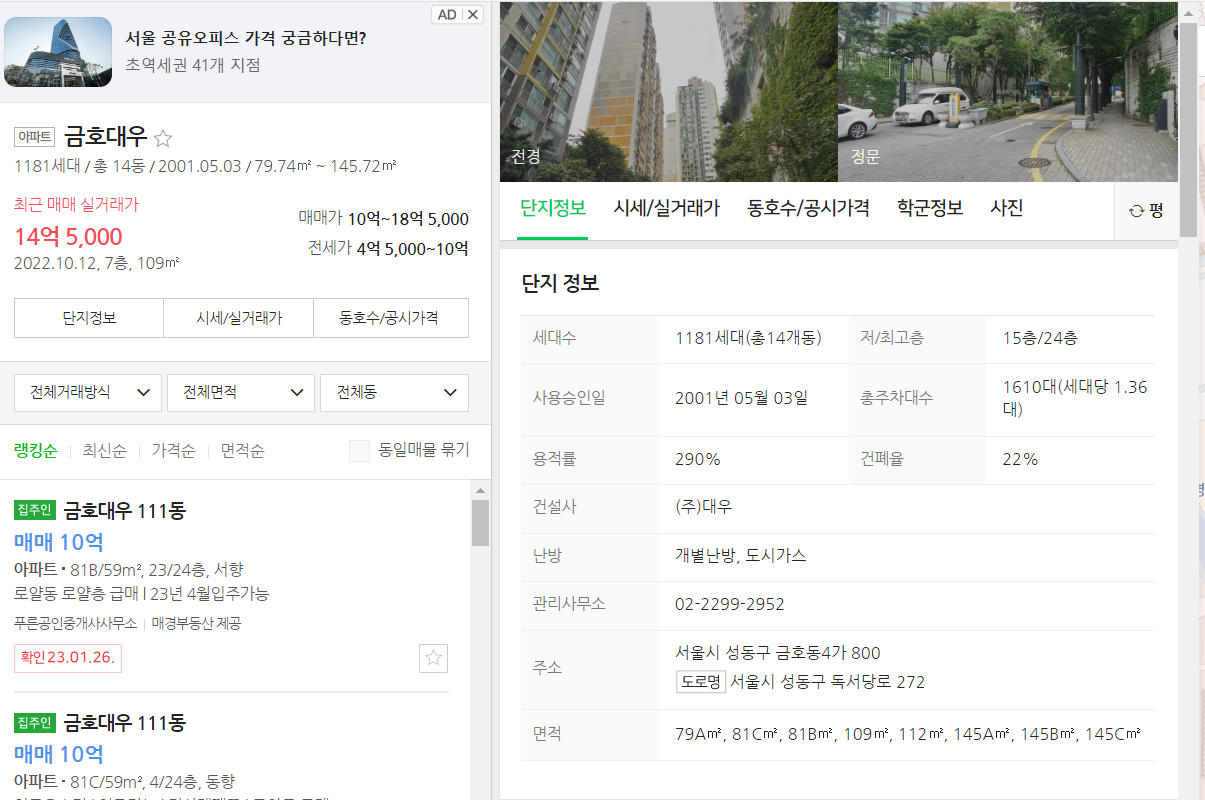Click the 면적 list of unit types
Screen dimensions: 1205x800
click(x=908, y=734)
